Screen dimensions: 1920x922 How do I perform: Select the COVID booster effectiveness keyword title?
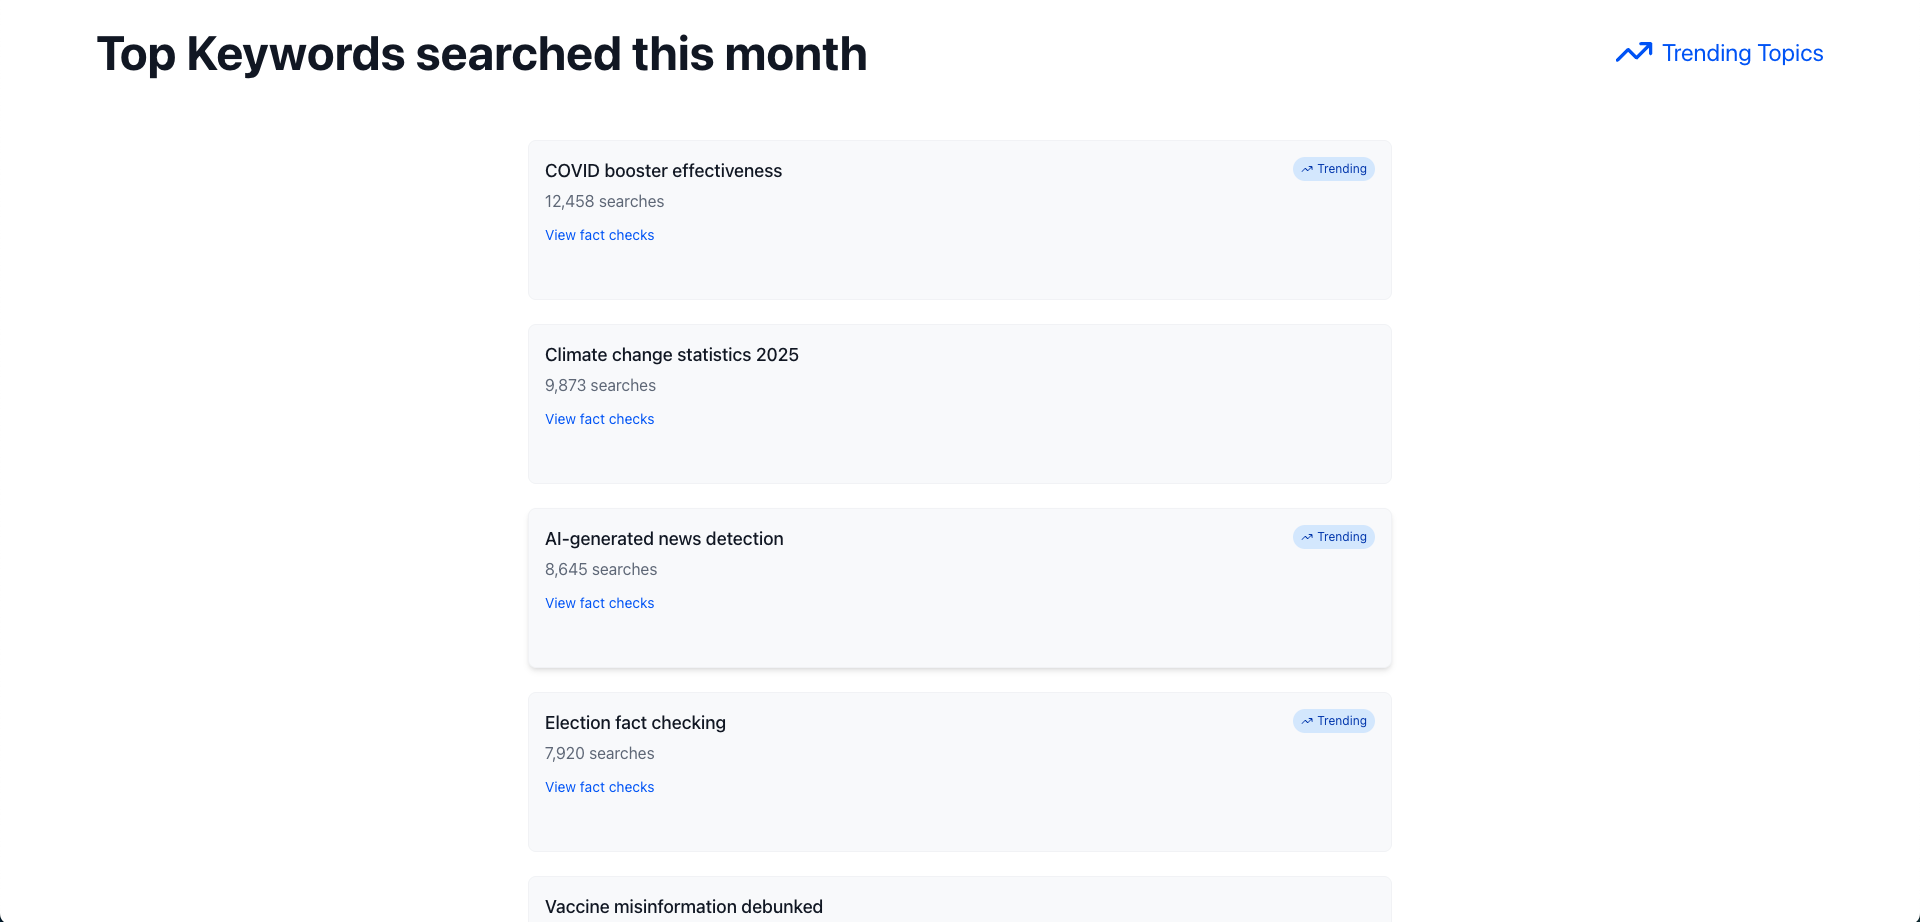[x=663, y=171]
